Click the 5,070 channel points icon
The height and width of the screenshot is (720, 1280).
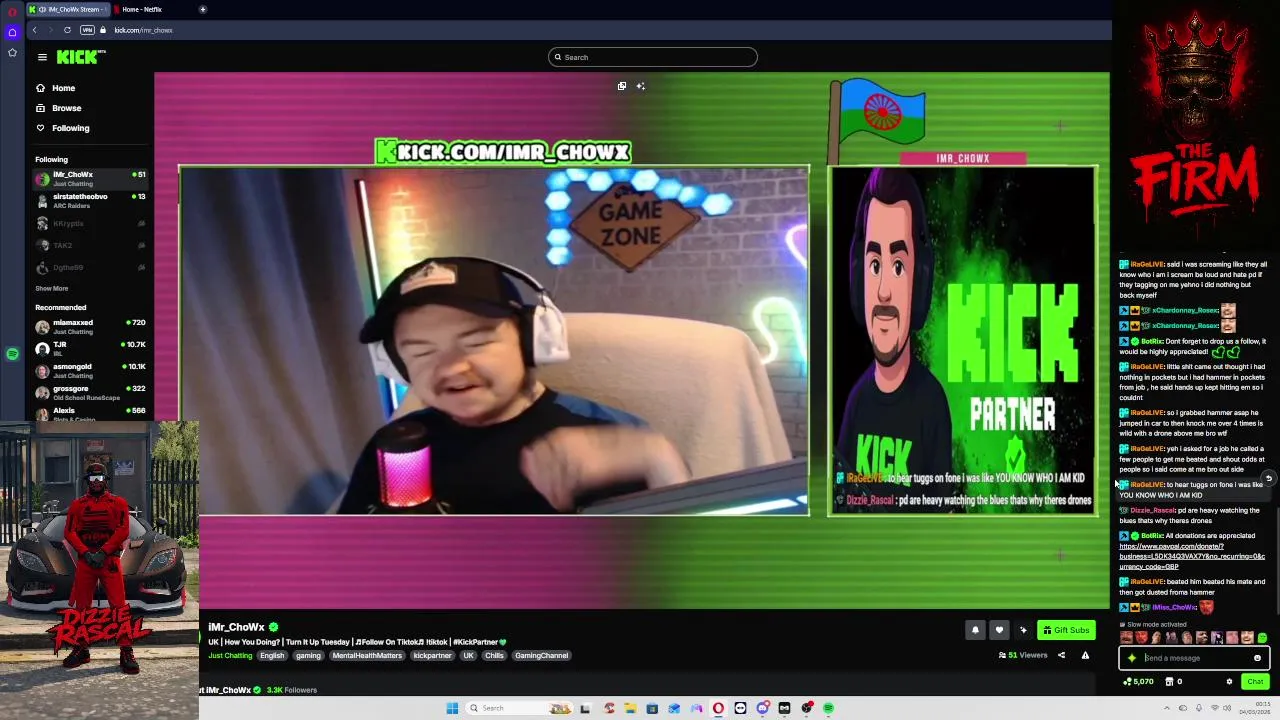tap(1138, 682)
